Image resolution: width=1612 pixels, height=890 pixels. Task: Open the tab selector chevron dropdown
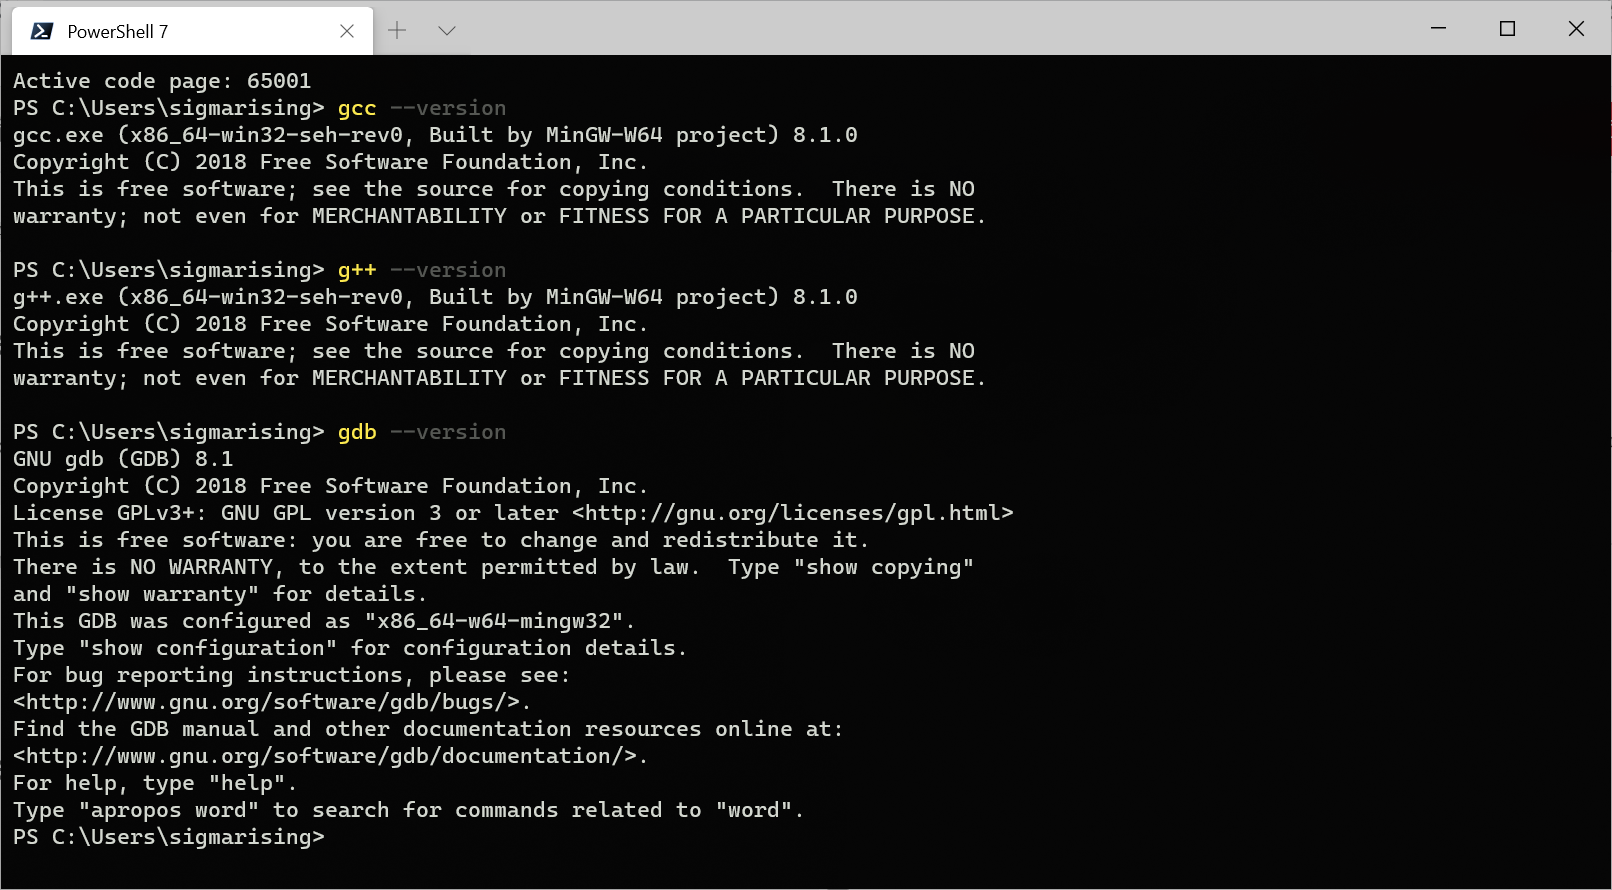point(447,30)
